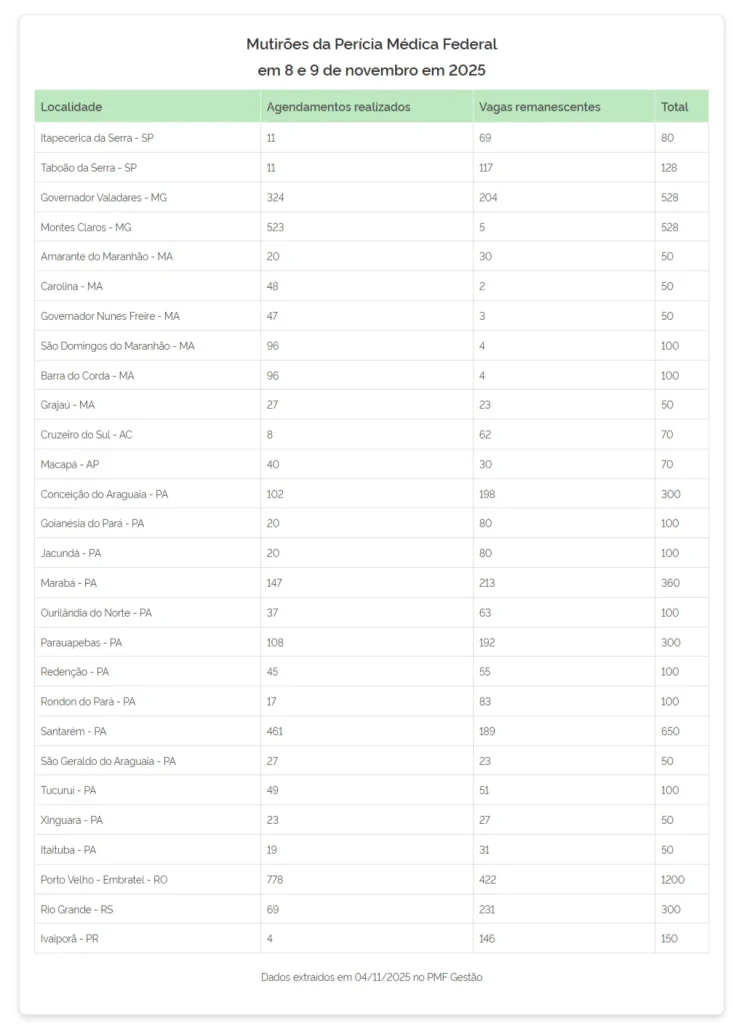The width and height of the screenshot is (734, 1024).
Task: Click the Total column header
Action: click(674, 107)
